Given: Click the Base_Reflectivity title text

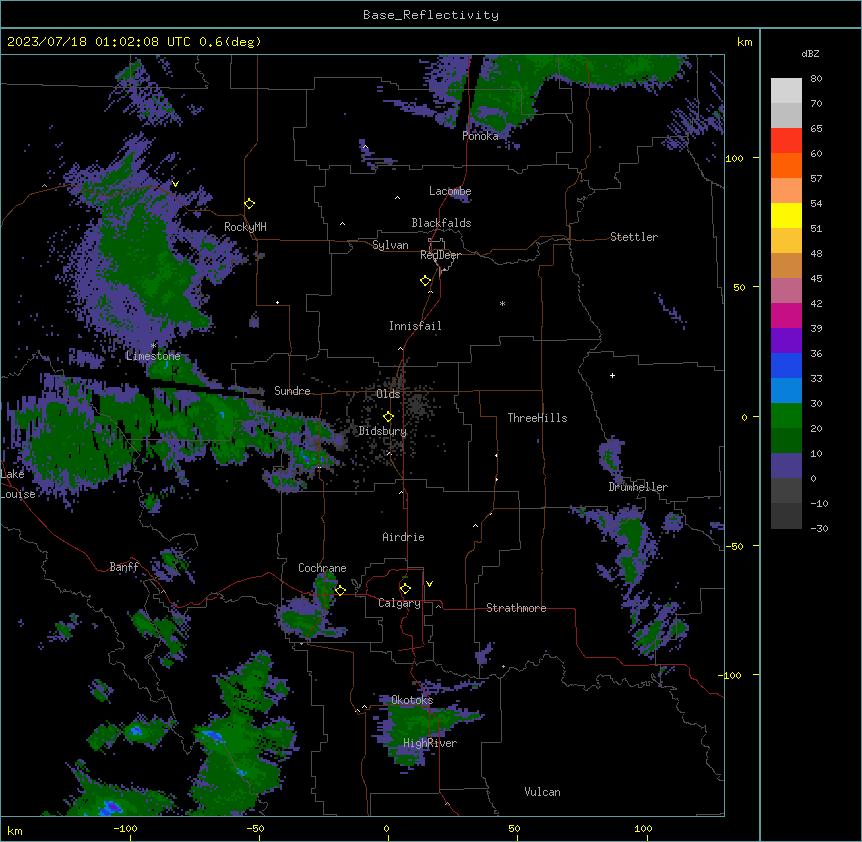Looking at the screenshot, I should (431, 15).
